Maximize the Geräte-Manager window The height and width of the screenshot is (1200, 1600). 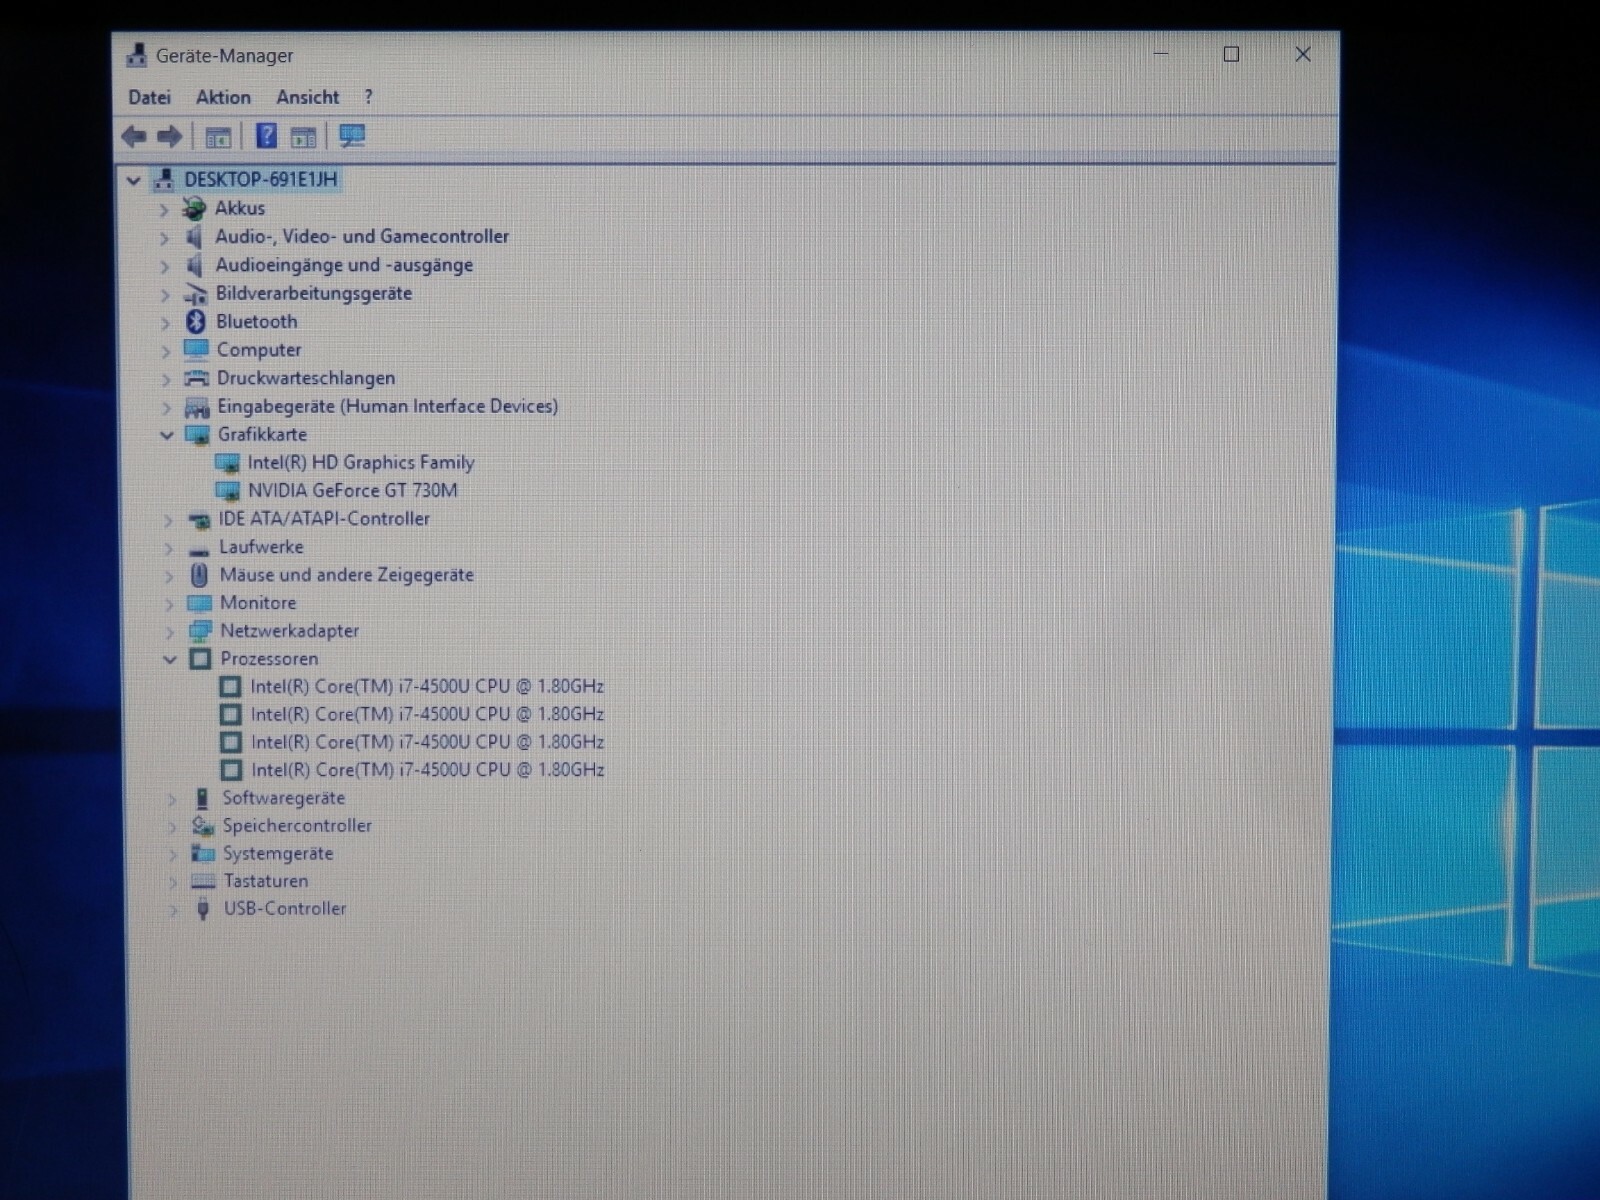(1231, 54)
